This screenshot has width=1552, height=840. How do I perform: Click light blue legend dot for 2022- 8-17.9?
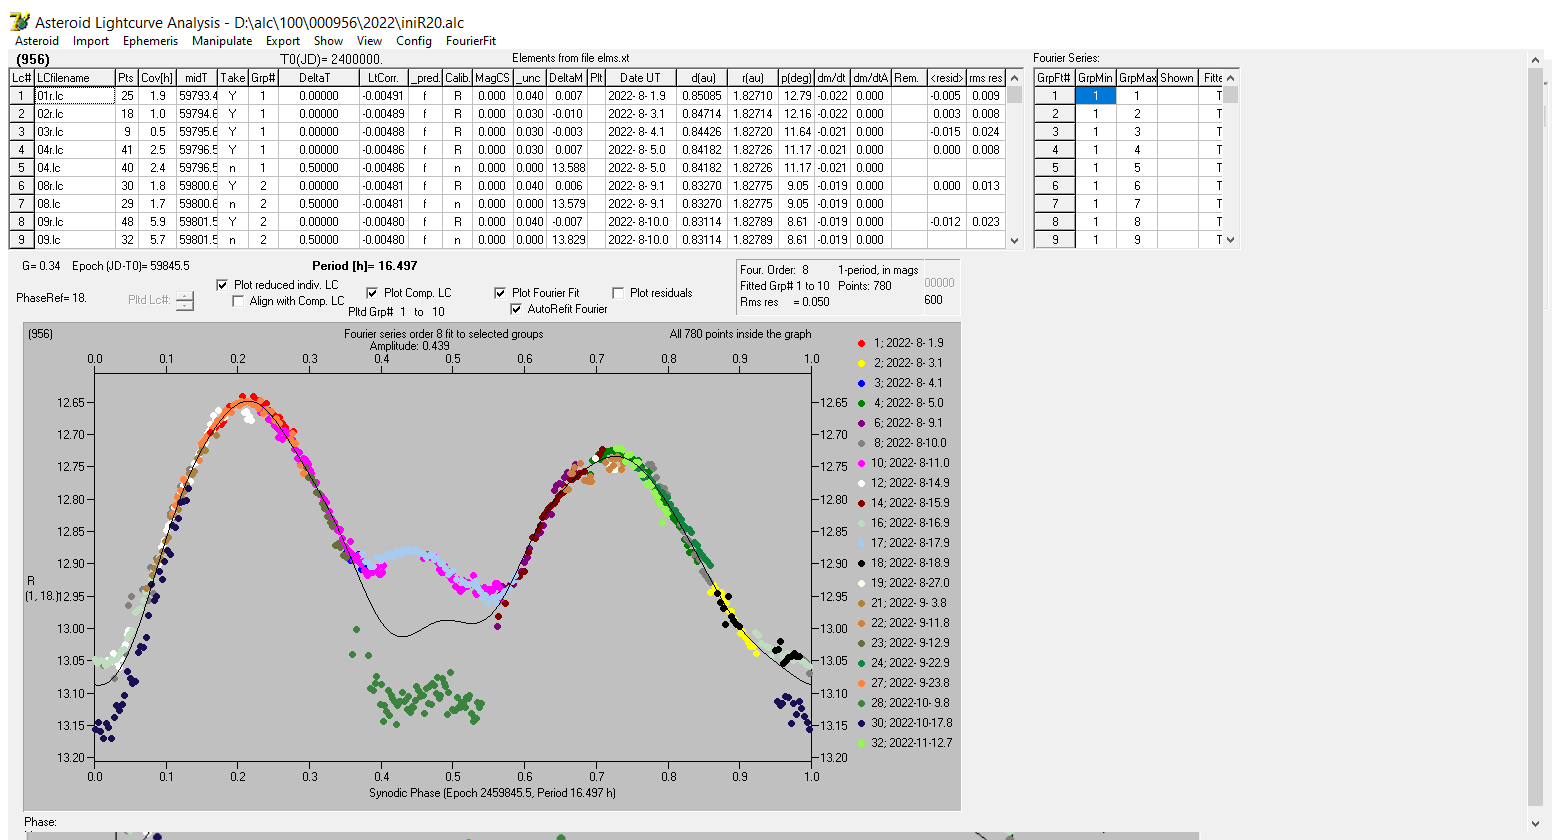pyautogui.click(x=861, y=543)
